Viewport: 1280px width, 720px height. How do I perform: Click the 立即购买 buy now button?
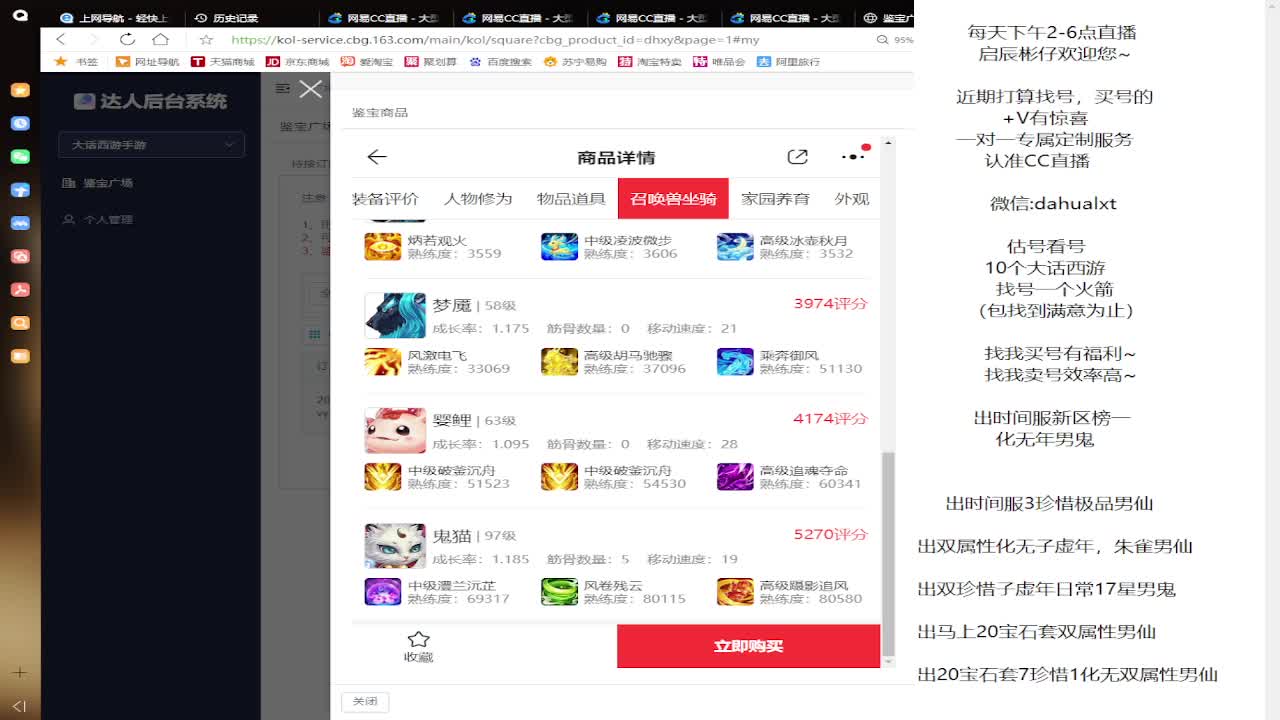click(748, 646)
